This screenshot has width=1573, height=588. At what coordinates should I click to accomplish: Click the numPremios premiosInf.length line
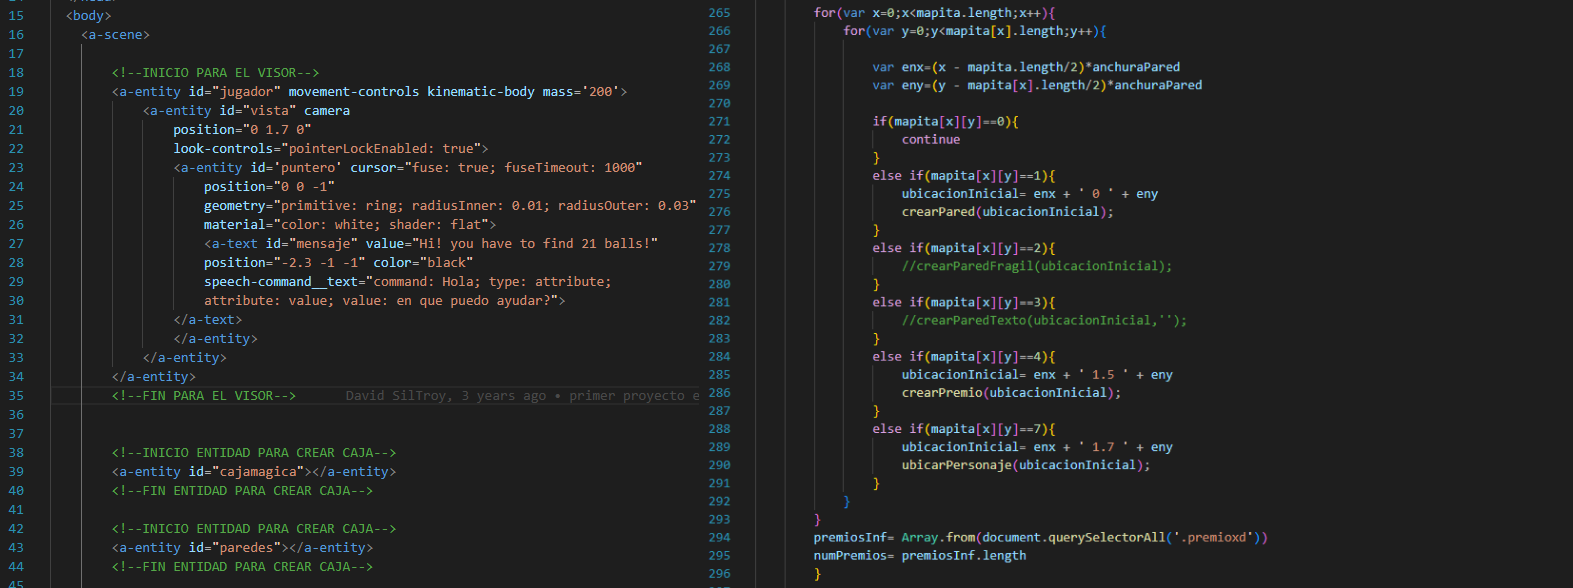click(x=920, y=555)
